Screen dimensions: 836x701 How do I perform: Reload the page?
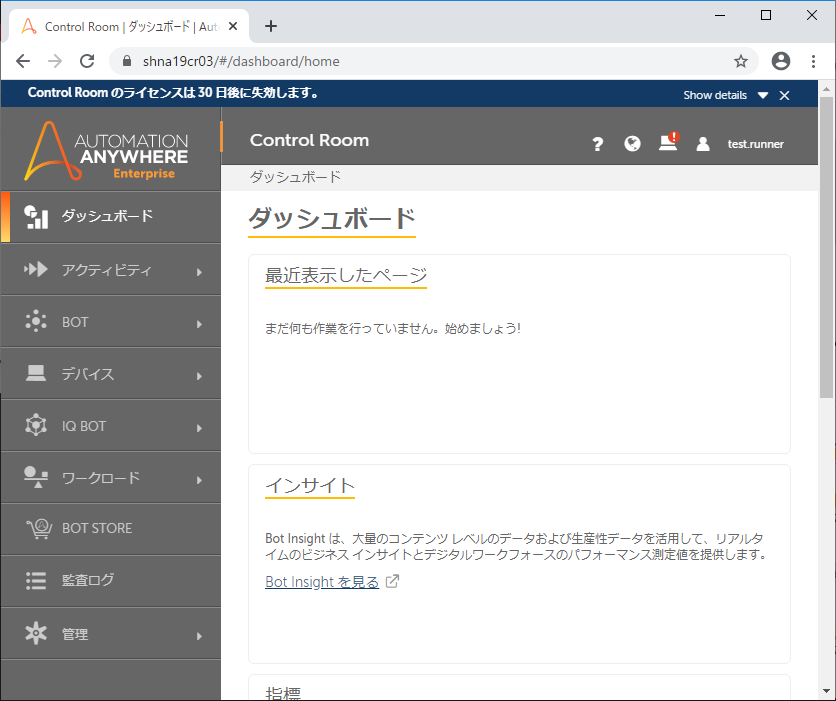tap(87, 61)
